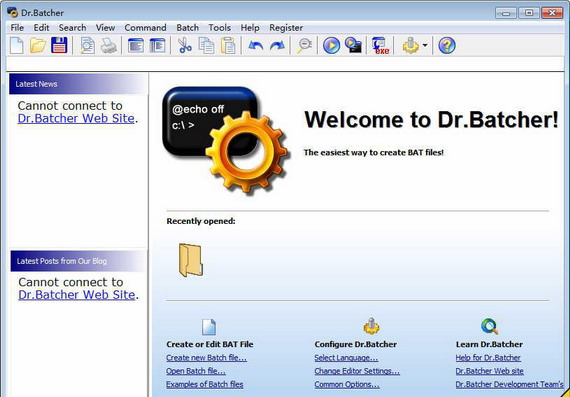Click the second window layout toolbar icon
The image size is (570, 397).
[157, 46]
